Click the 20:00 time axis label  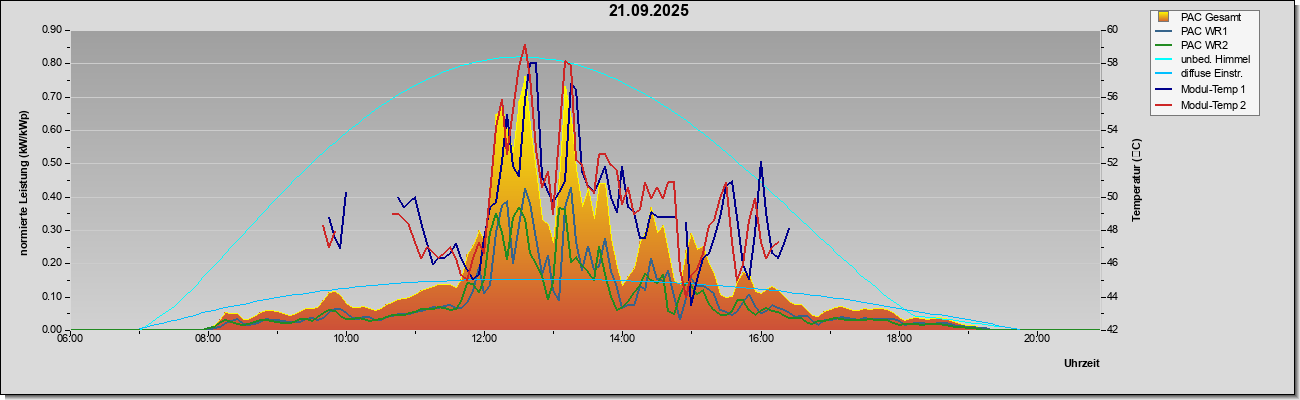1036,339
